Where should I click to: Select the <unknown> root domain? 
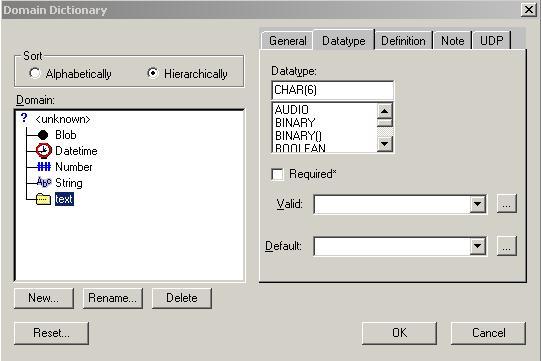[x=62, y=119]
